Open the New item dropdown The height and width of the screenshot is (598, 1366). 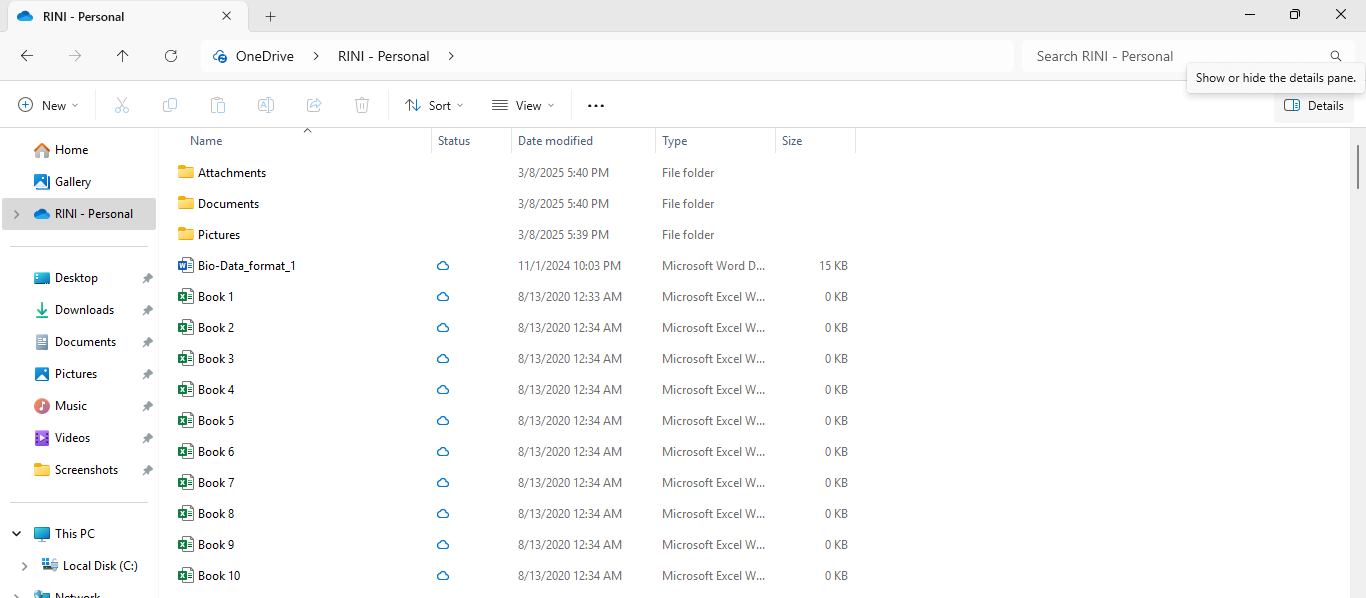coord(48,105)
